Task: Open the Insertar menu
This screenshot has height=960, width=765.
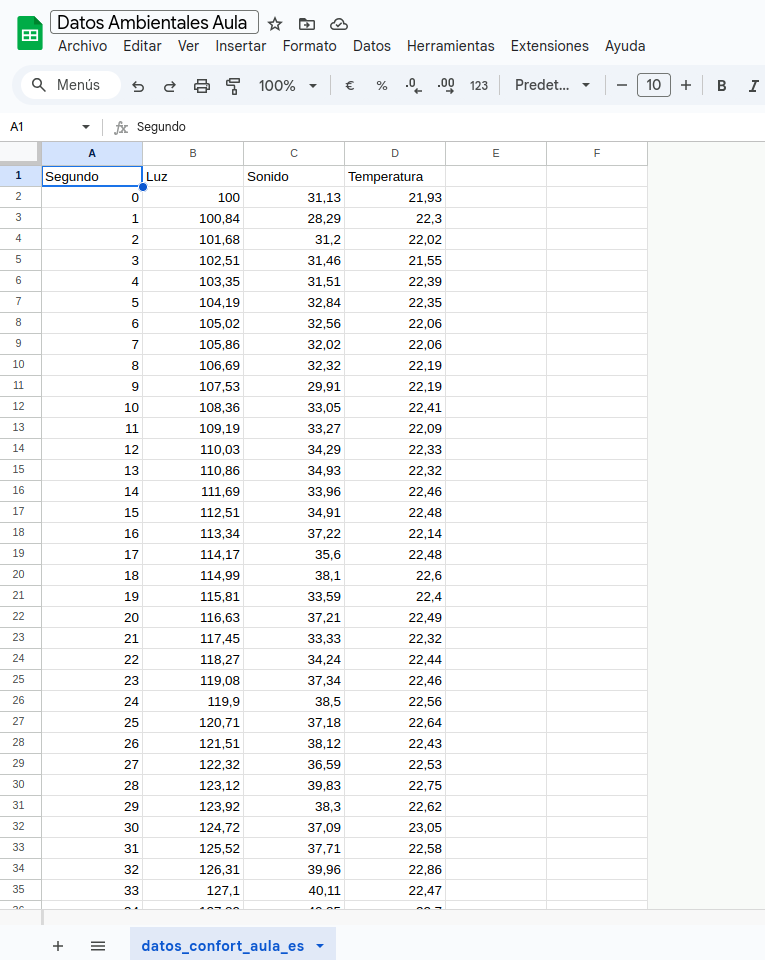Action: point(241,46)
